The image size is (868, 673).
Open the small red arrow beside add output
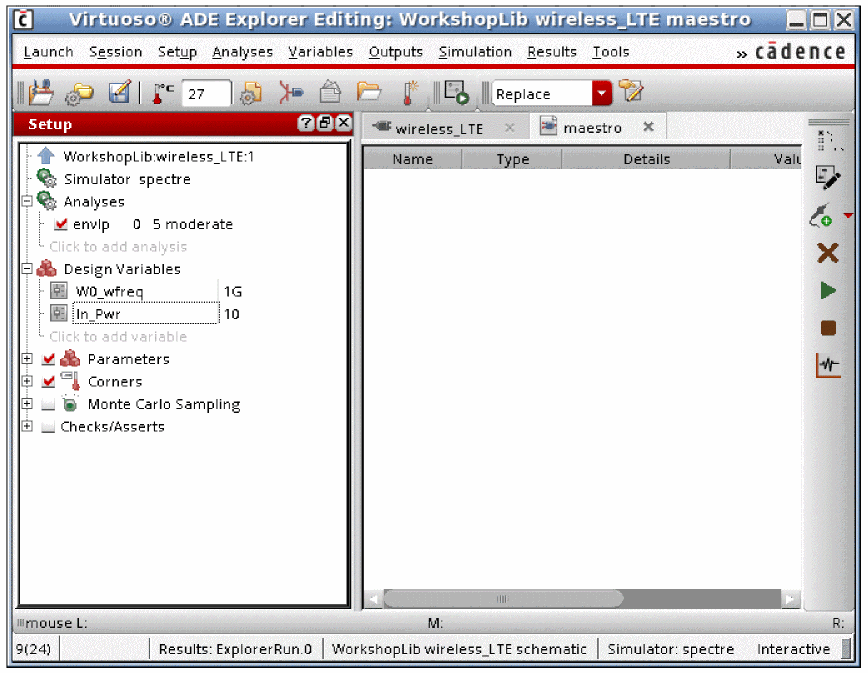pos(848,215)
